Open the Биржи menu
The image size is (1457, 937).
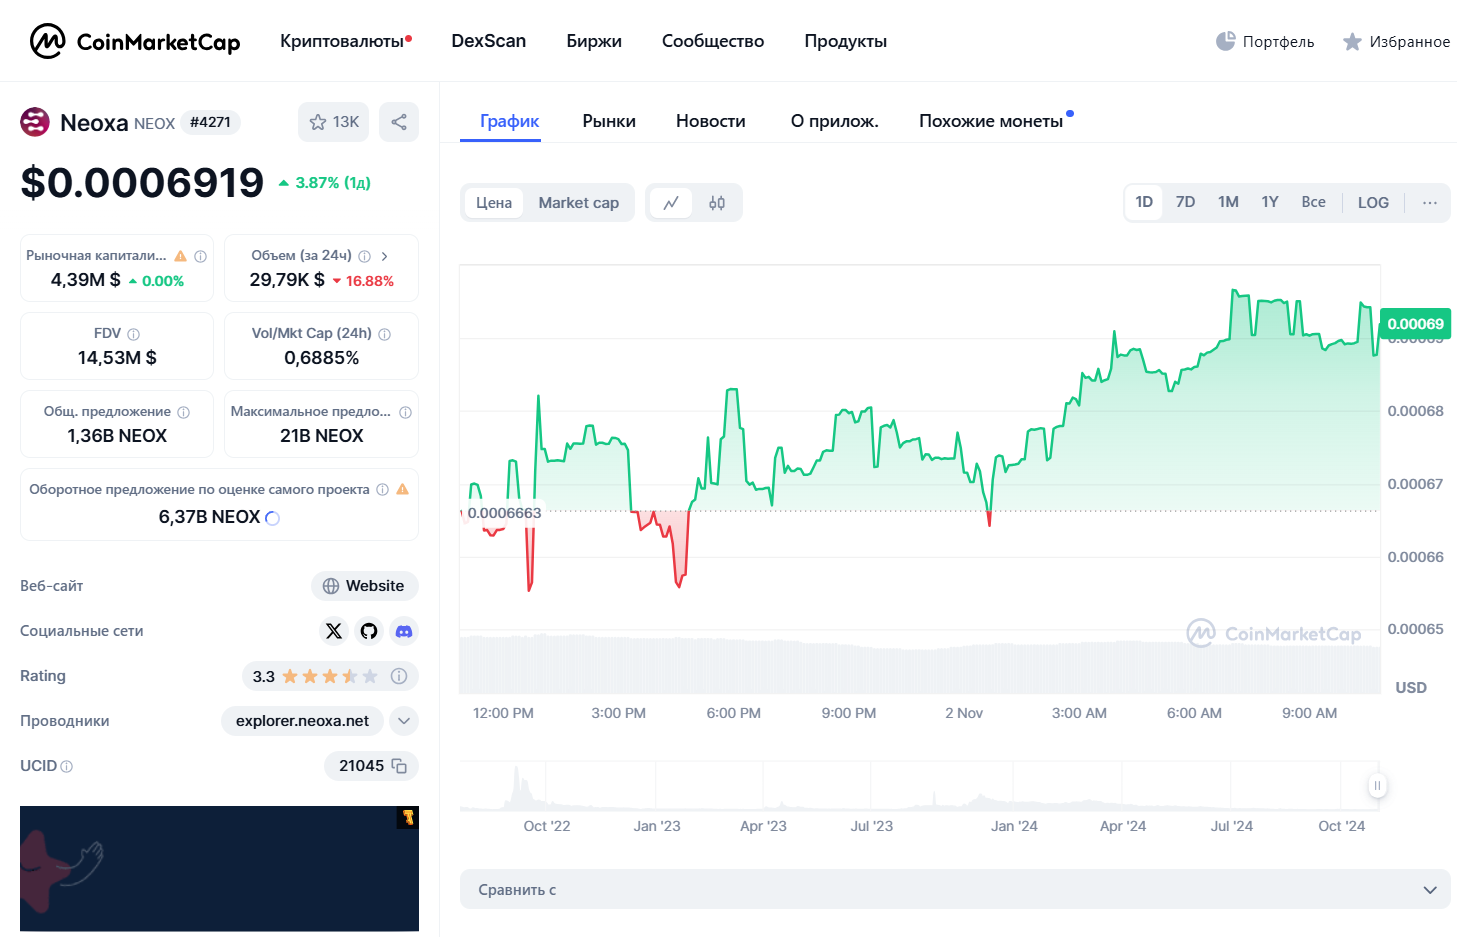(594, 41)
